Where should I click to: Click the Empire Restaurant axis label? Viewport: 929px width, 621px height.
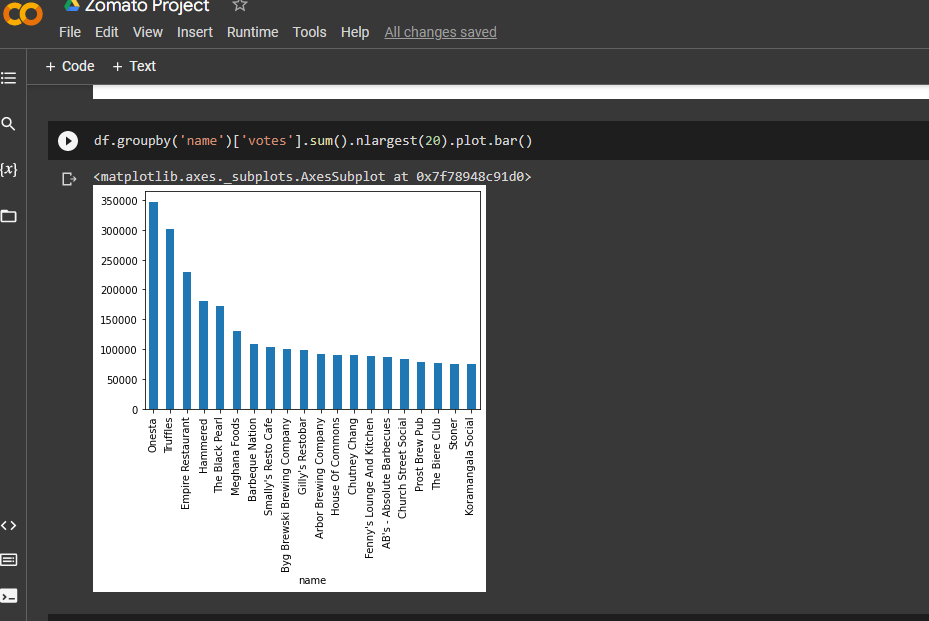pos(185,463)
